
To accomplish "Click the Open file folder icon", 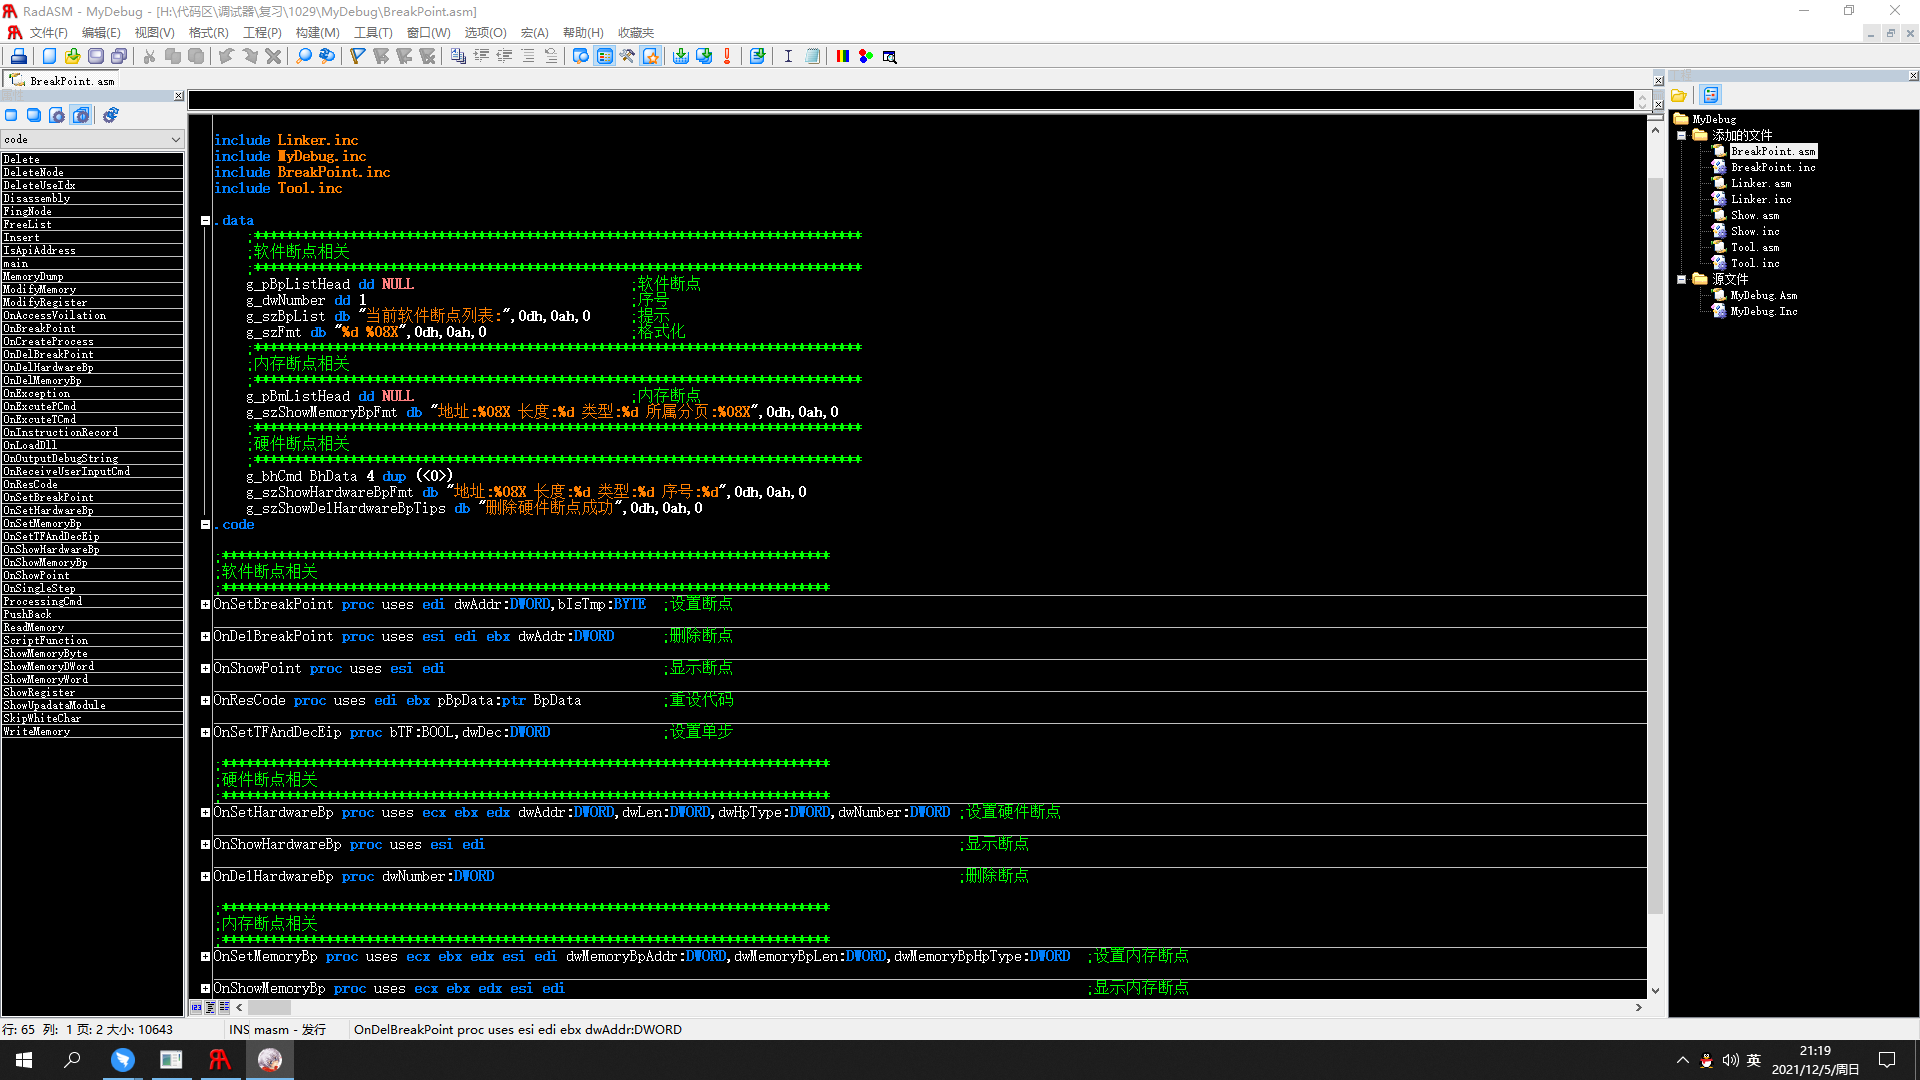I will (73, 56).
